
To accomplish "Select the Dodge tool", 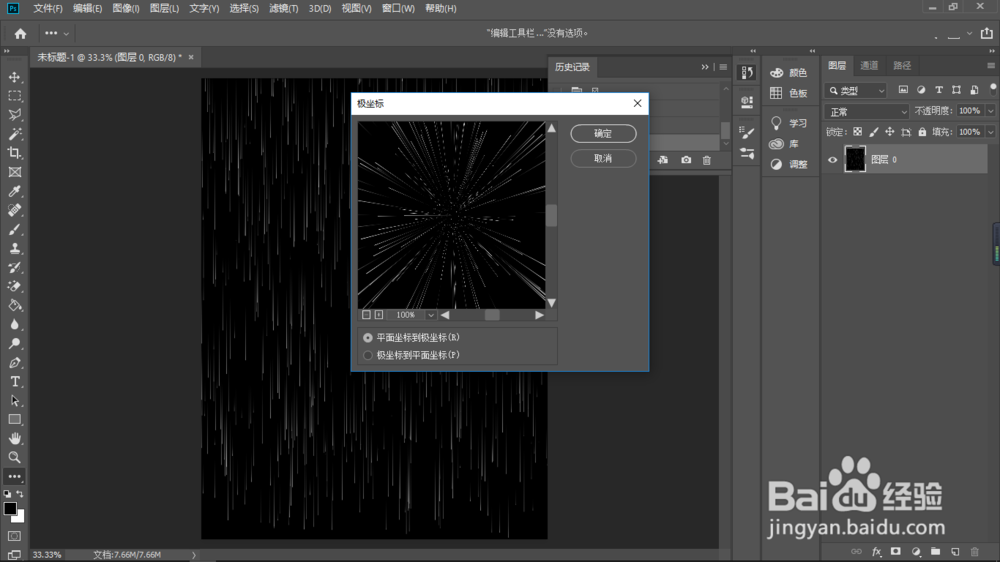I will [15, 344].
